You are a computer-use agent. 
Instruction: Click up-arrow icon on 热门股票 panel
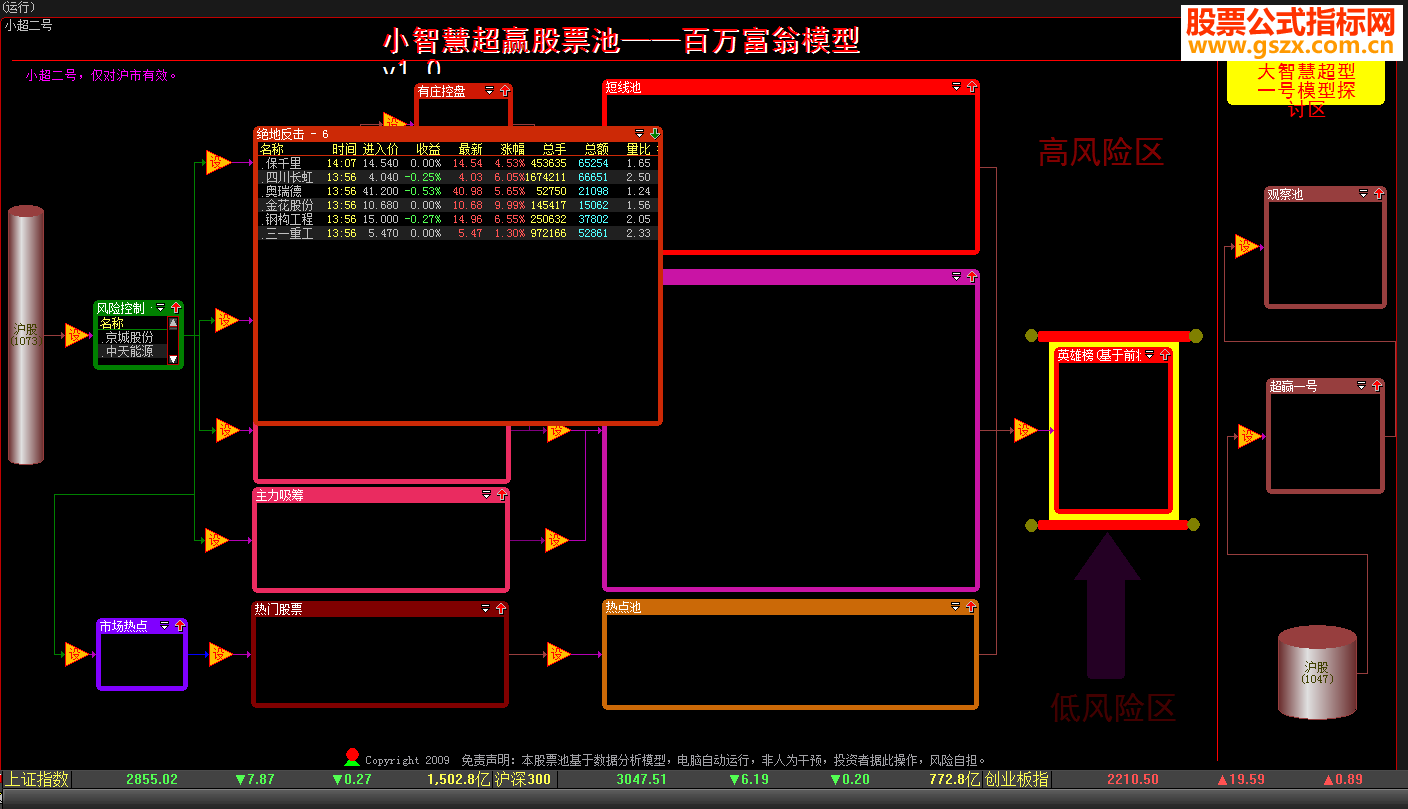coord(501,608)
